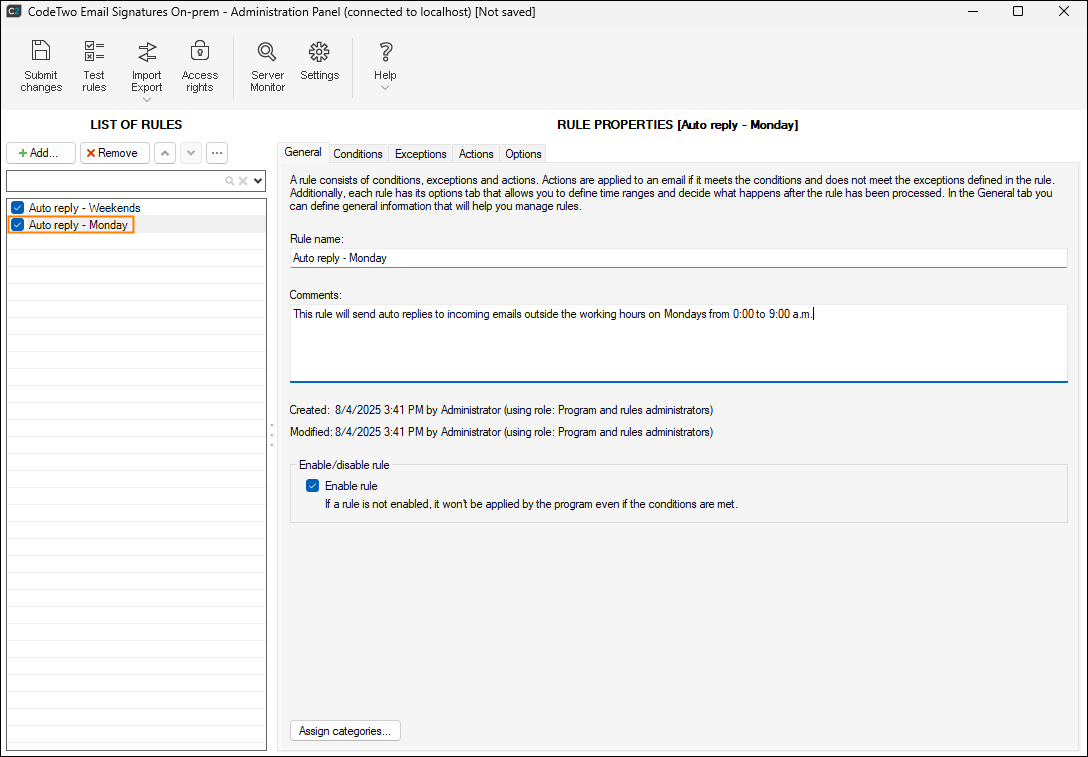This screenshot has width=1088, height=757.
Task: Open the rules search filter dropdown arrow
Action: (x=258, y=181)
